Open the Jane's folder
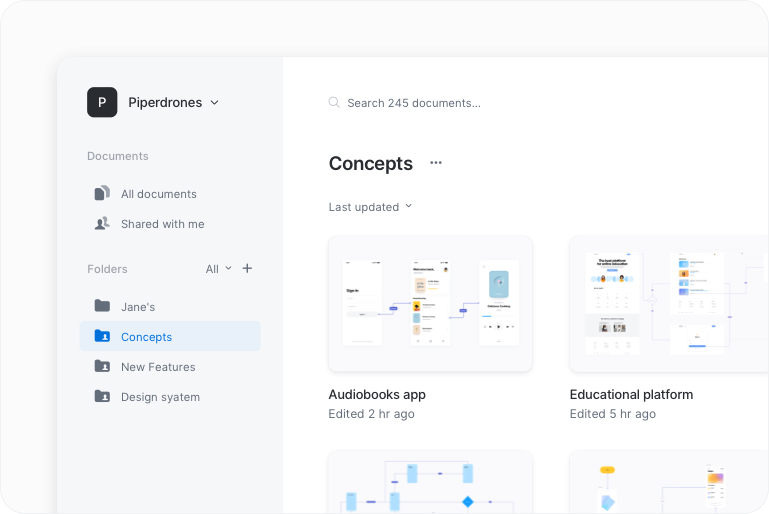This screenshot has width=769, height=514. (x=170, y=307)
